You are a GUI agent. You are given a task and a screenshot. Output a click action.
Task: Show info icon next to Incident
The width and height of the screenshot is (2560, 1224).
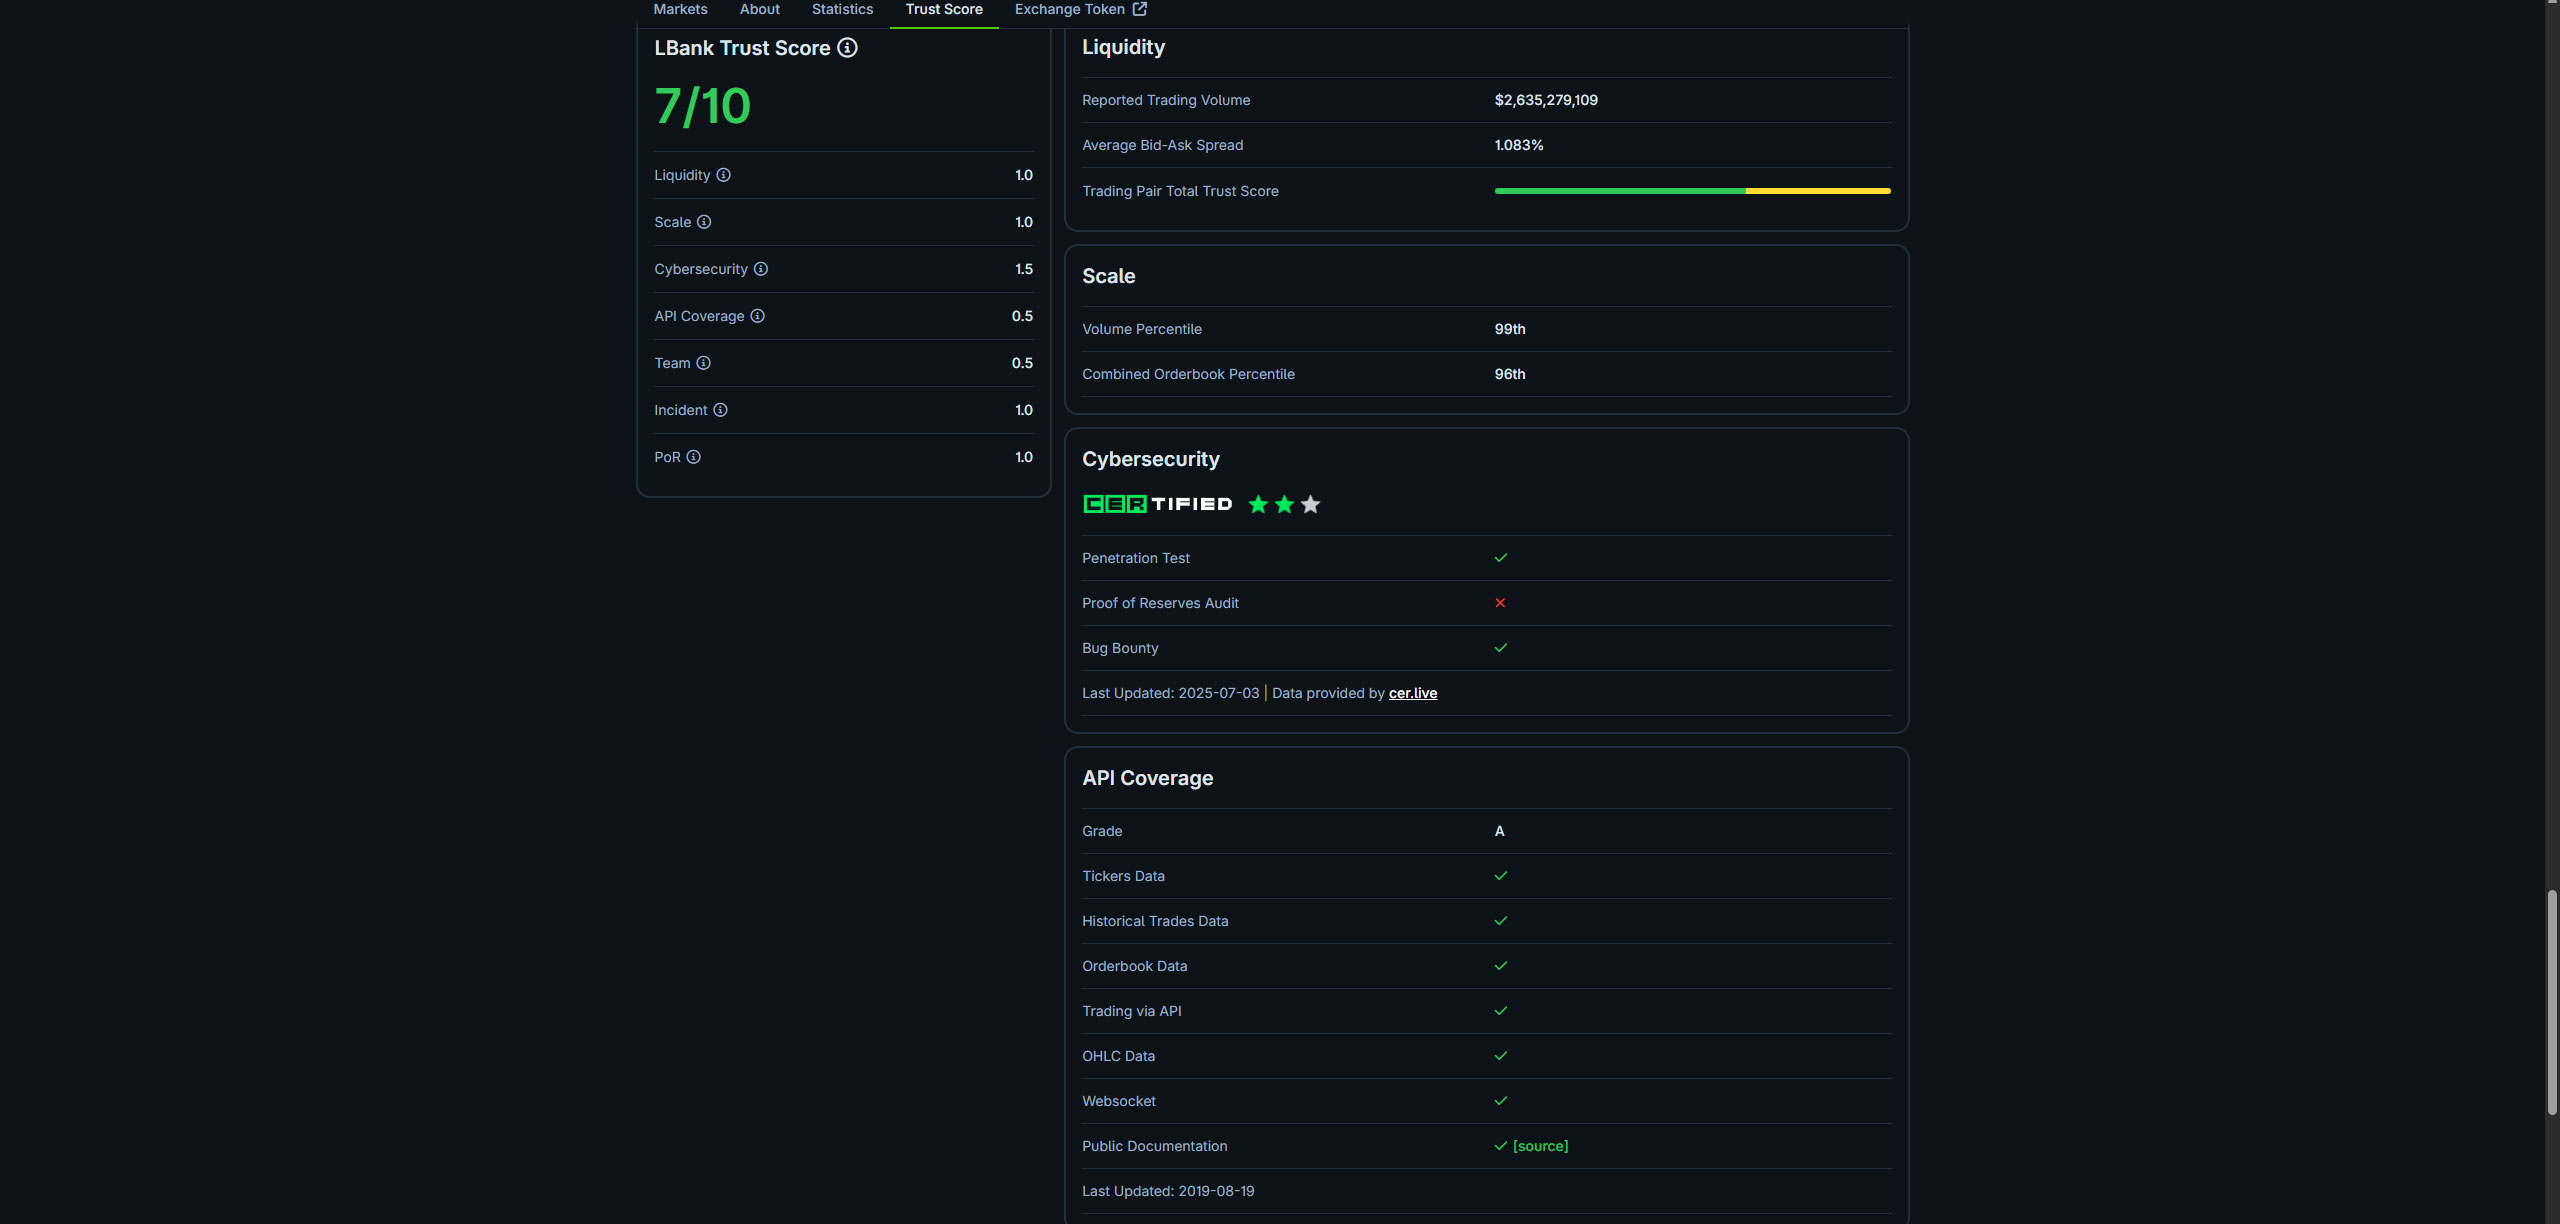point(720,410)
